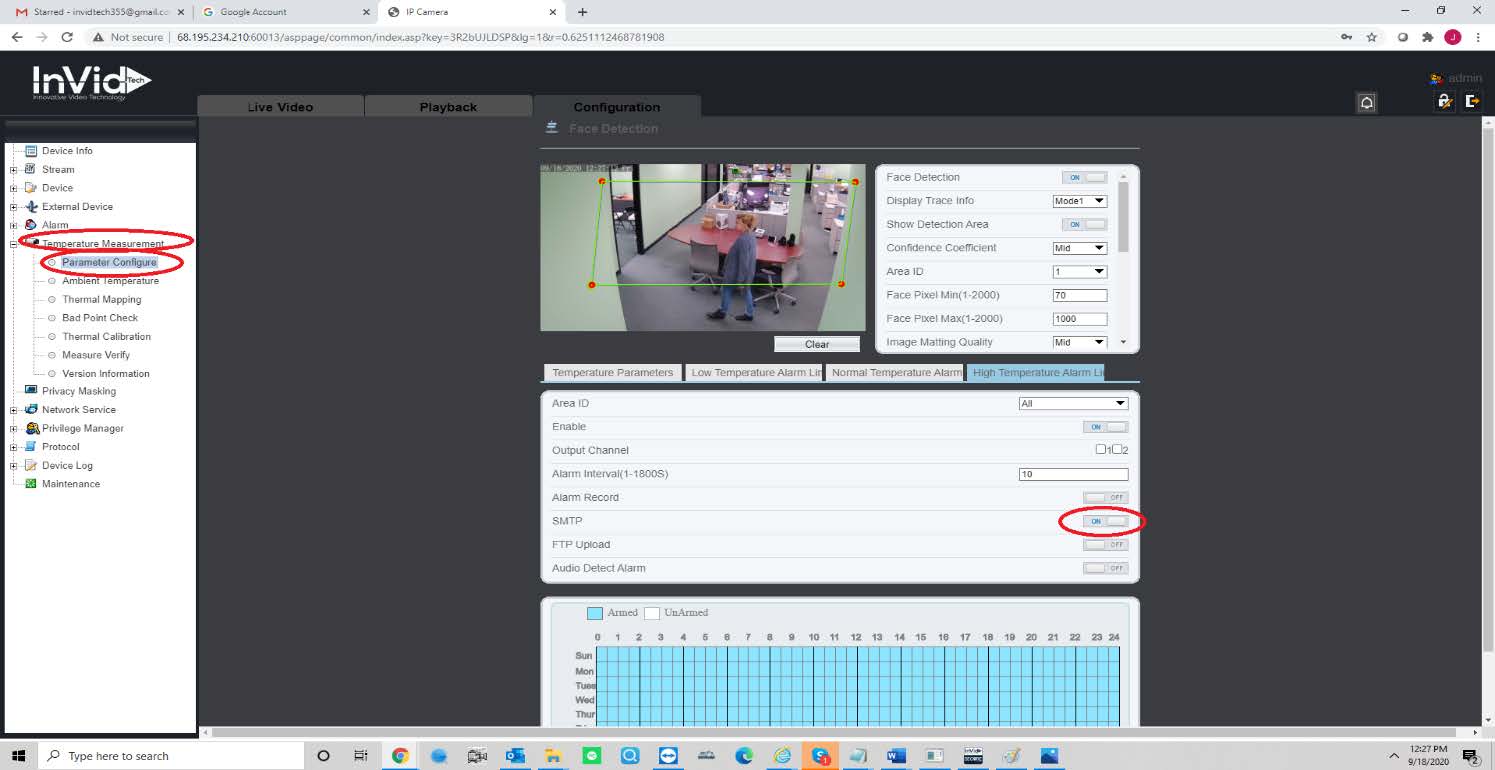Switch to the Live Video tab
1495x770 pixels.
tap(280, 107)
